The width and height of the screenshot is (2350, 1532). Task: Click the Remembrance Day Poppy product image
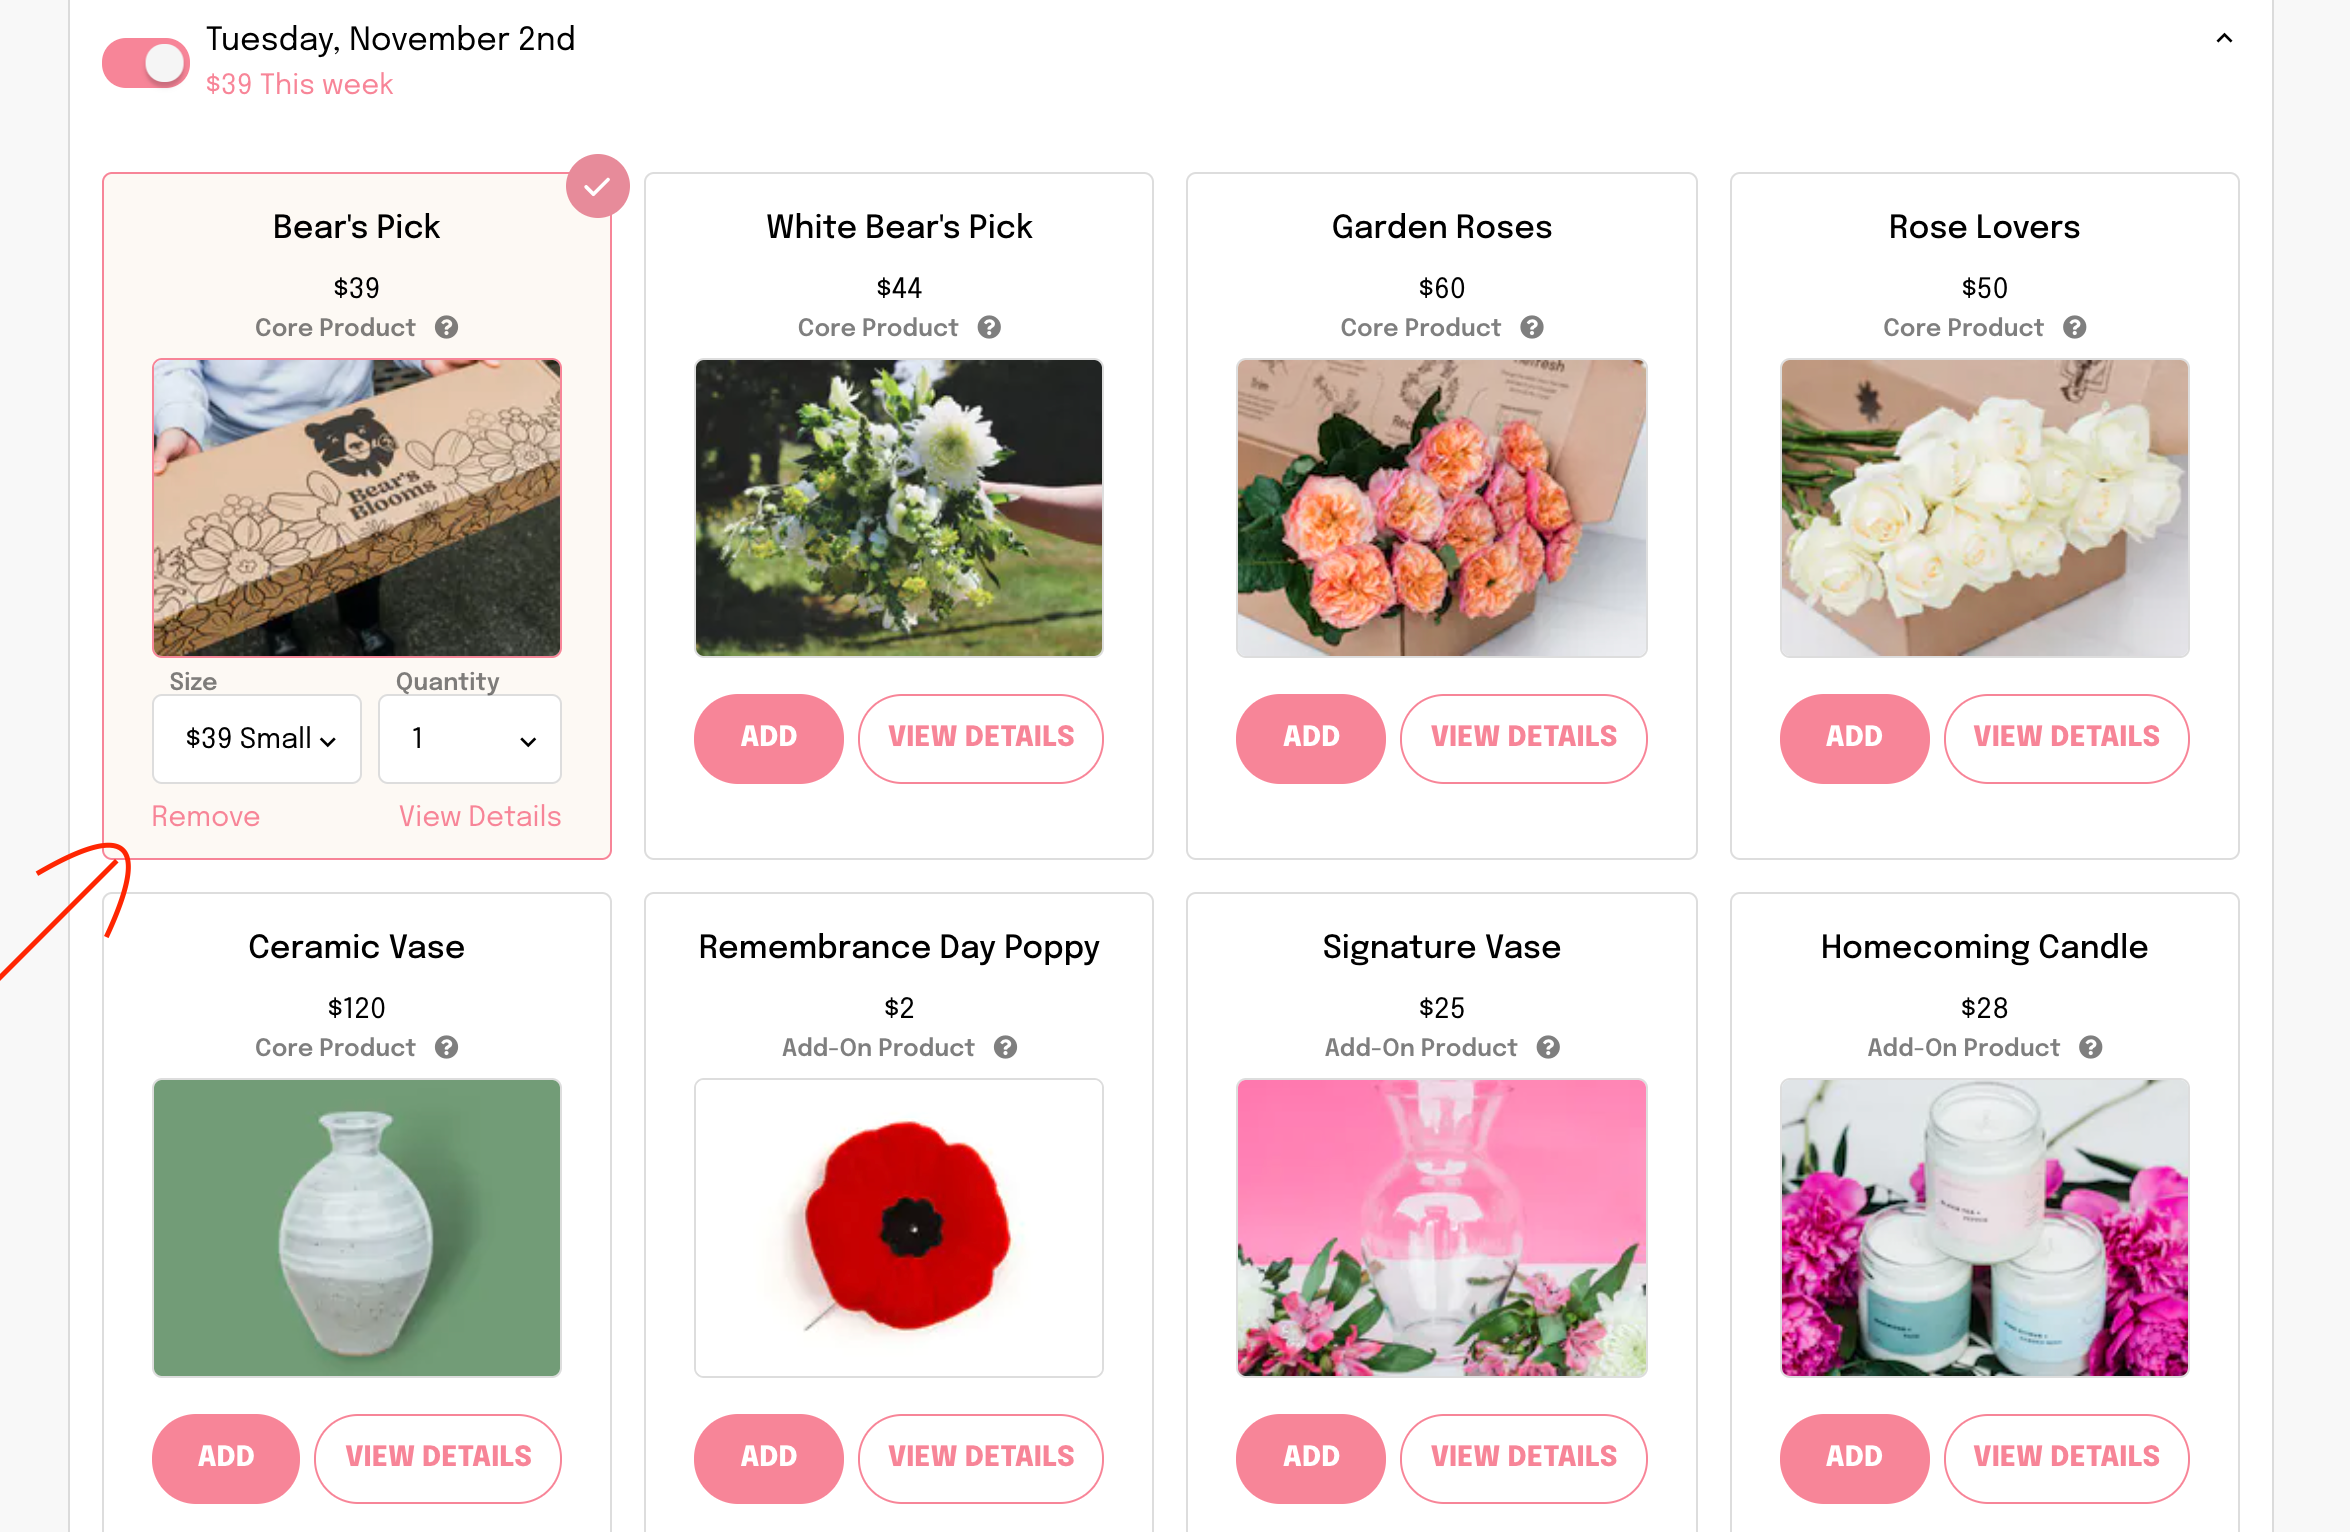click(x=898, y=1227)
